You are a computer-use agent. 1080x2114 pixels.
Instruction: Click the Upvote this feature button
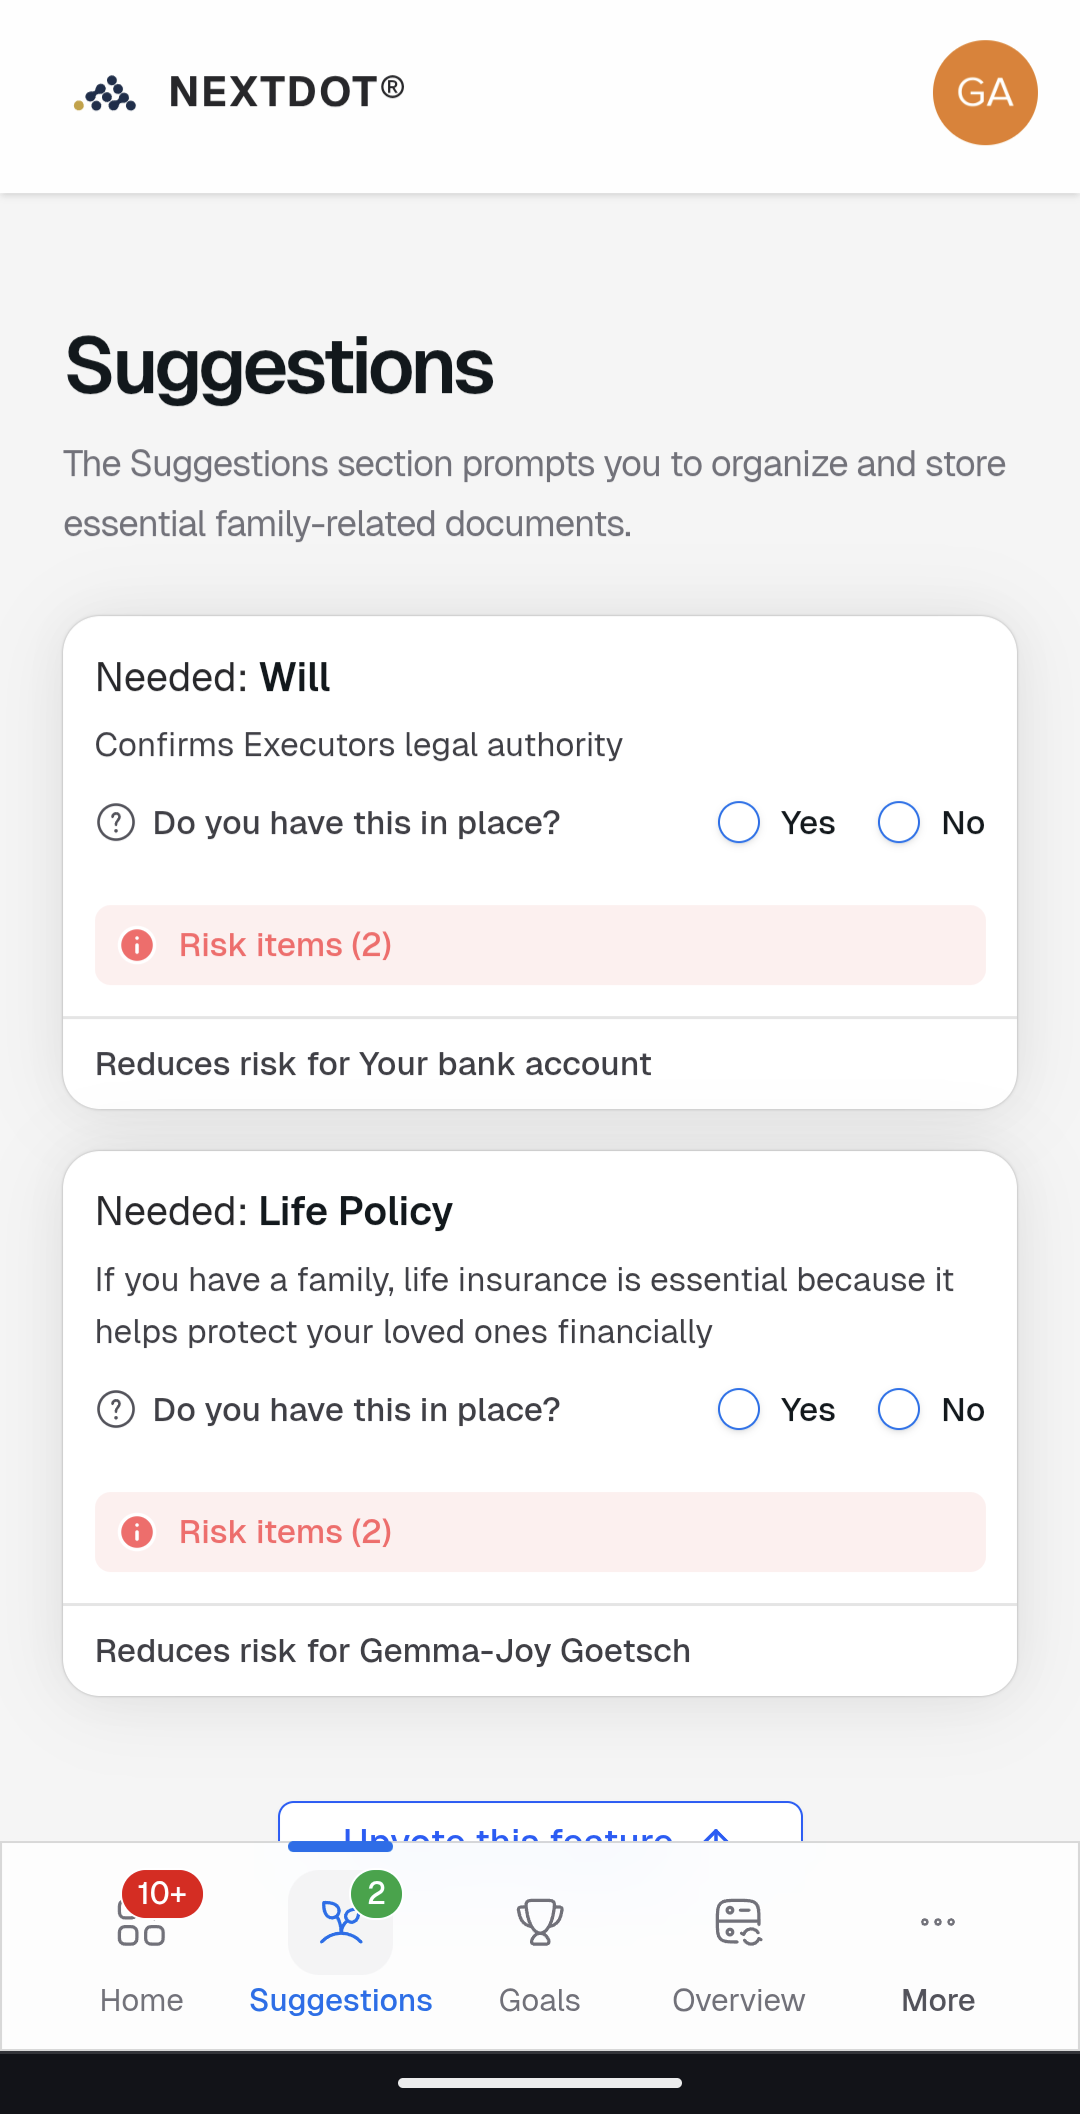[540, 1825]
